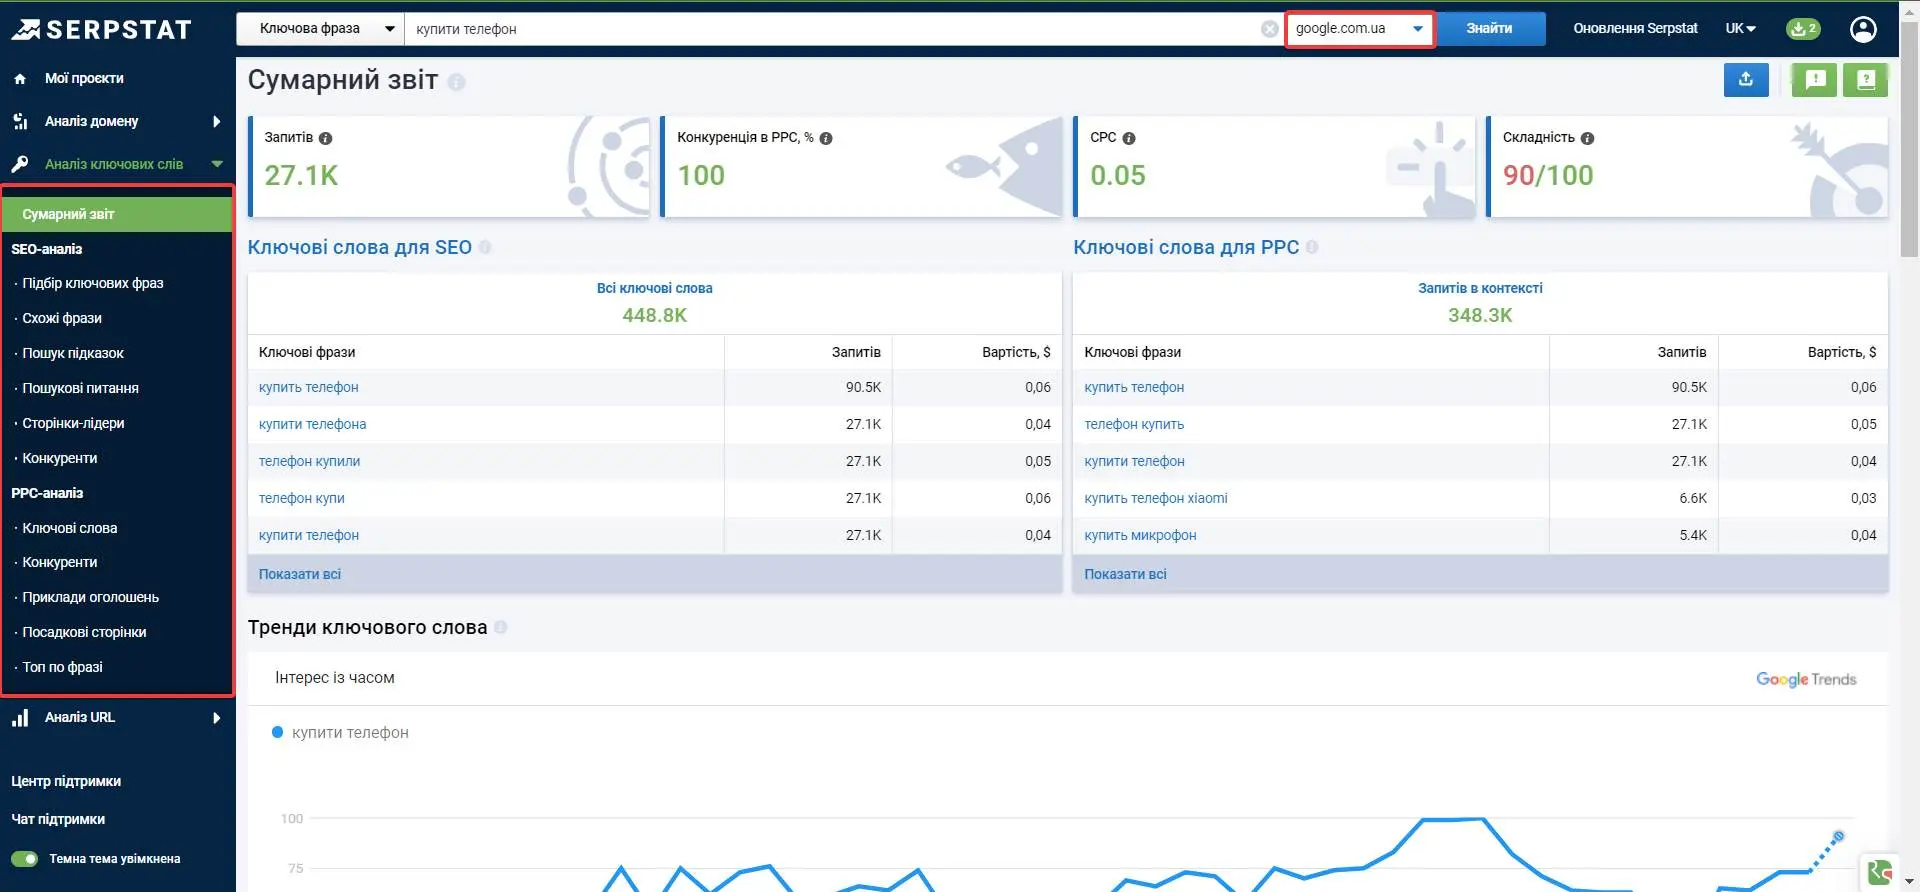Open the UK language dropdown

click(1741, 29)
